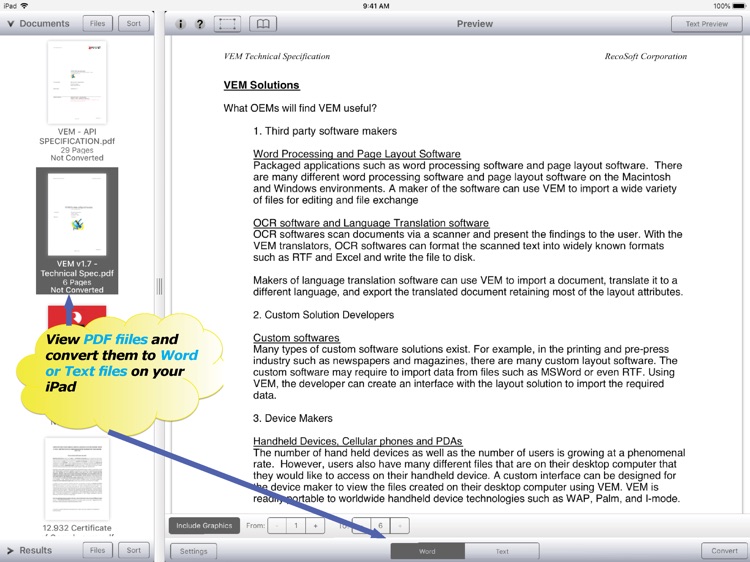Image resolution: width=750 pixels, height=562 pixels.
Task: Open the info icon in the toolbar
Action: (x=180, y=24)
